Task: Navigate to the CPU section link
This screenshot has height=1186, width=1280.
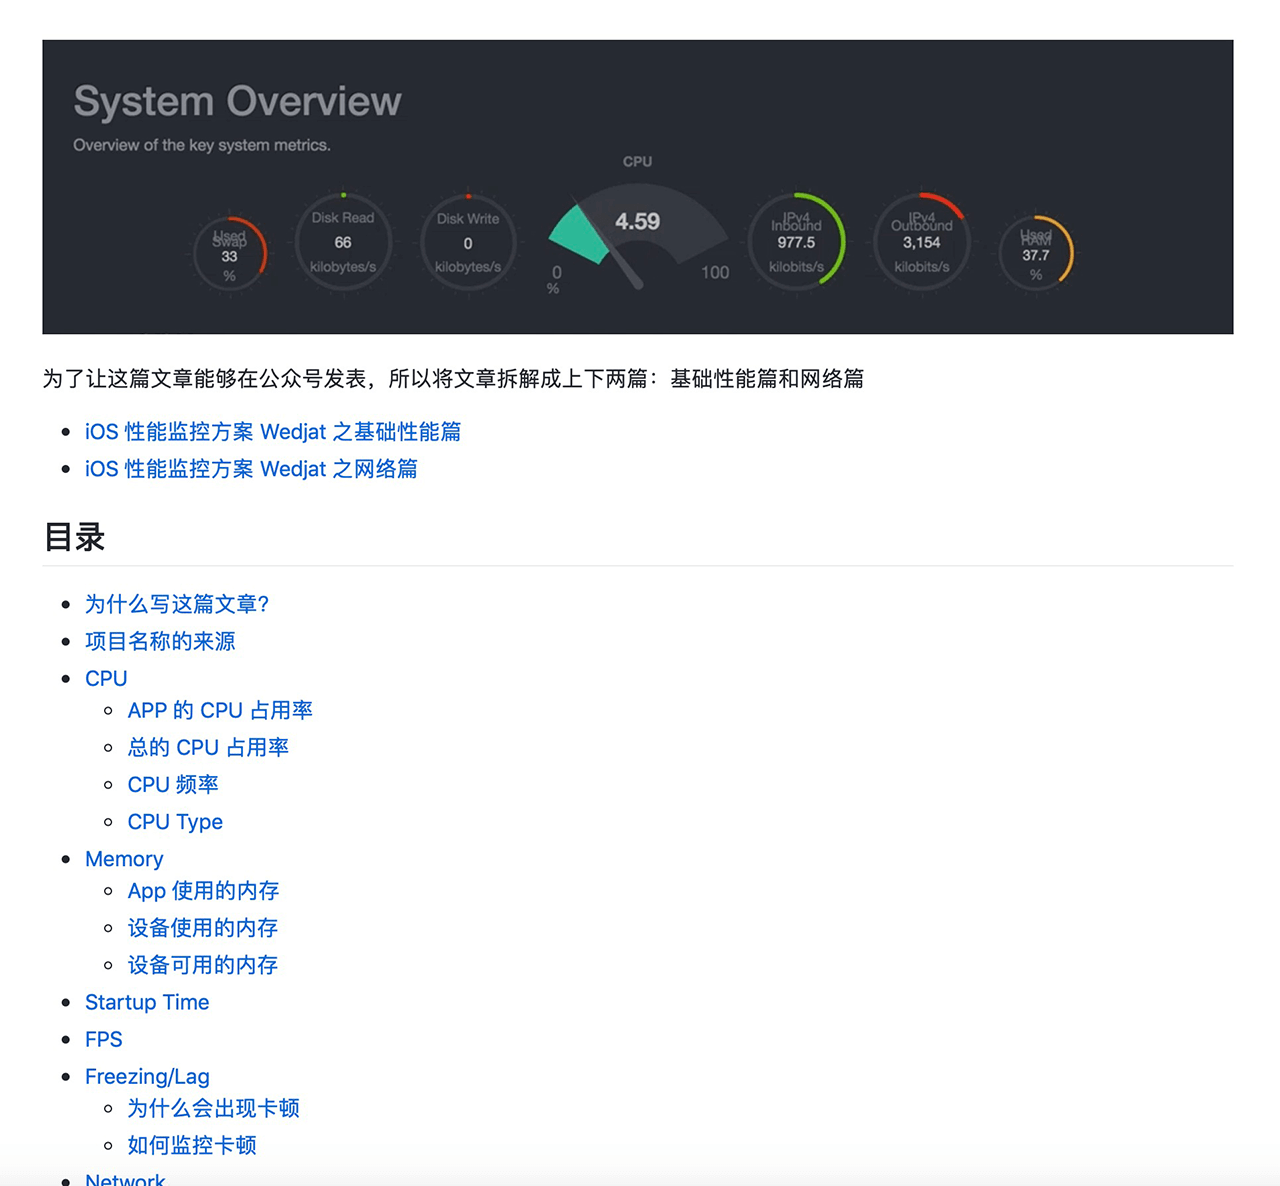Action: tap(106, 678)
